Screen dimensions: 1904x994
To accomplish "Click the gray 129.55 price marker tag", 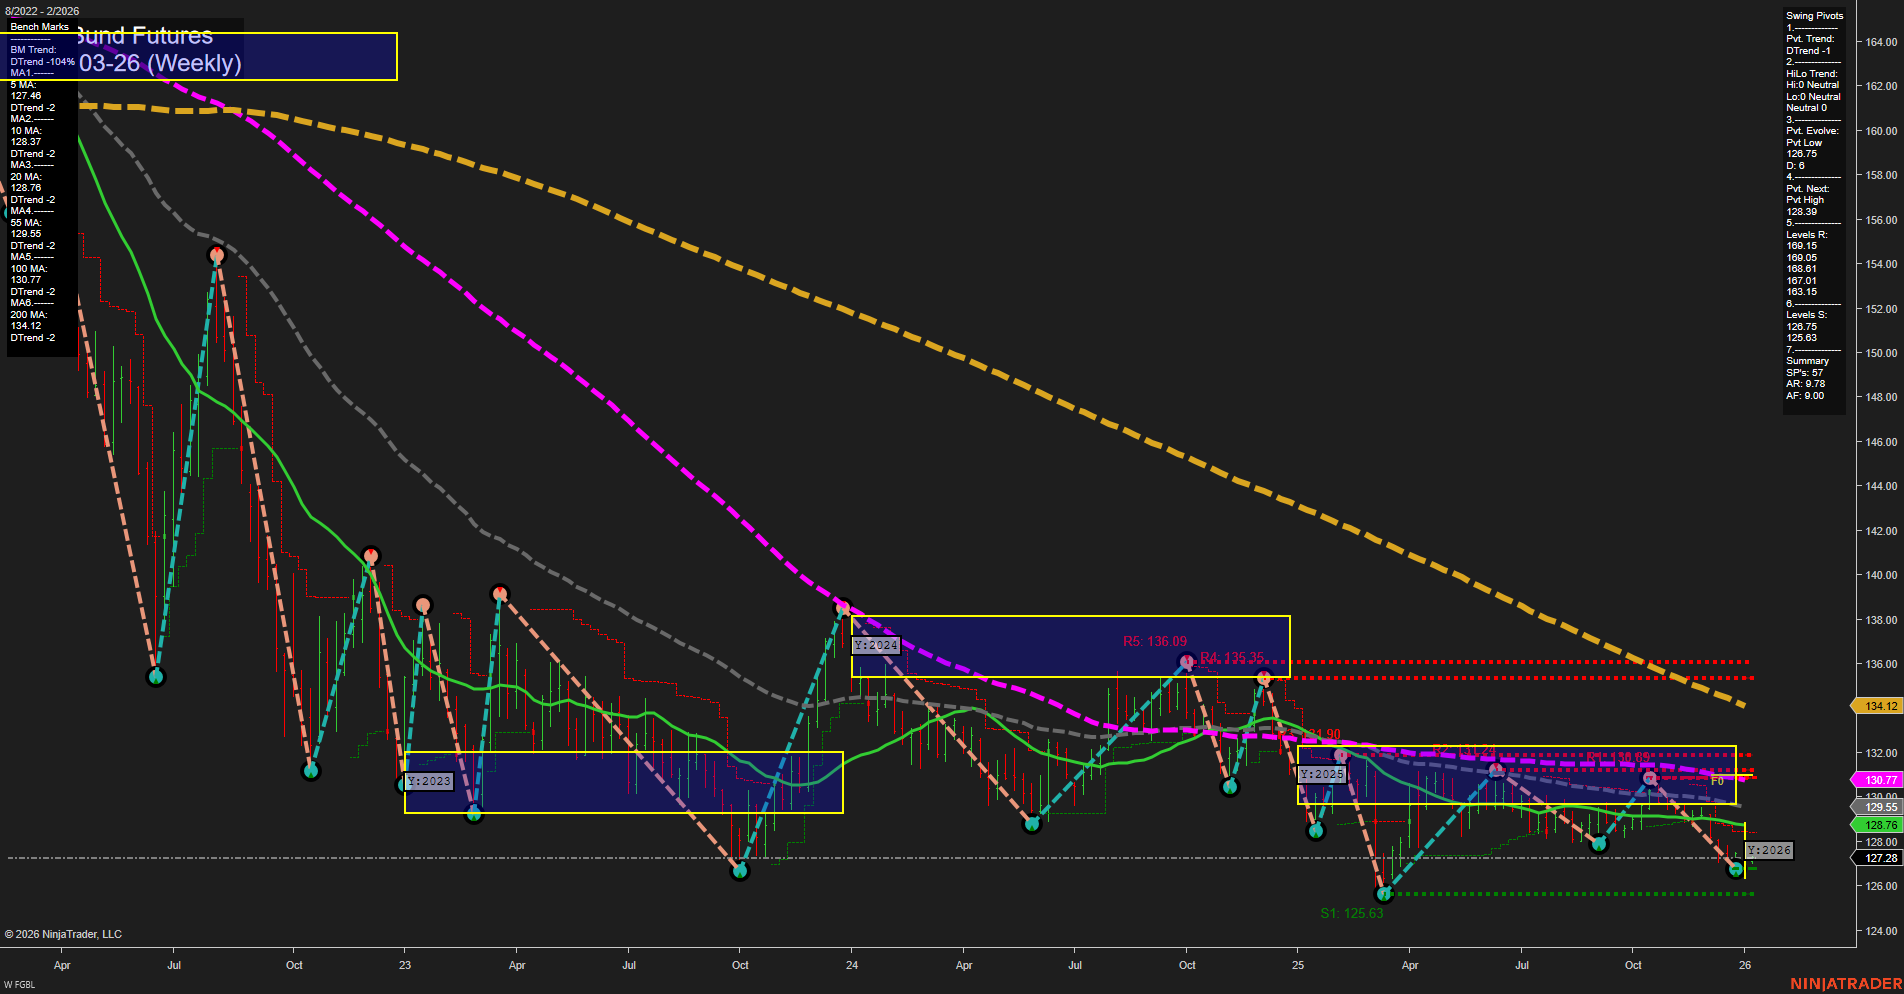I will pyautogui.click(x=1876, y=807).
